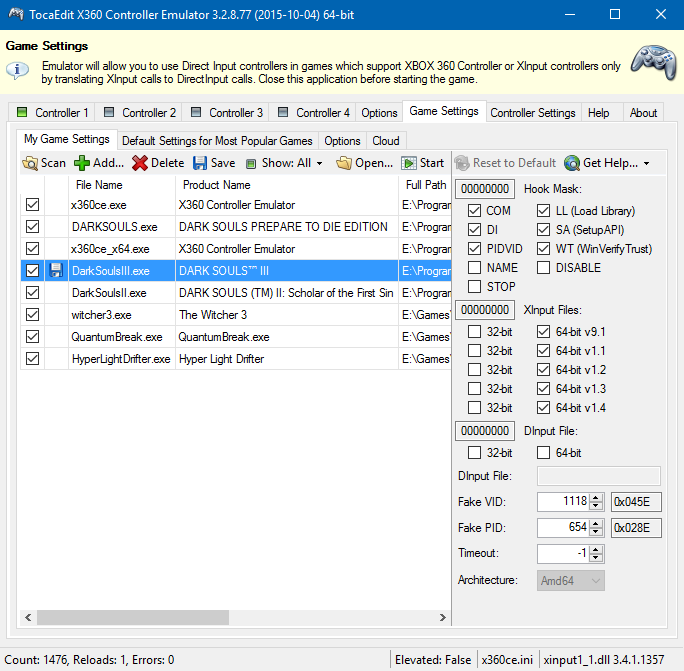Click the Controller 2 status square icon

point(109,112)
